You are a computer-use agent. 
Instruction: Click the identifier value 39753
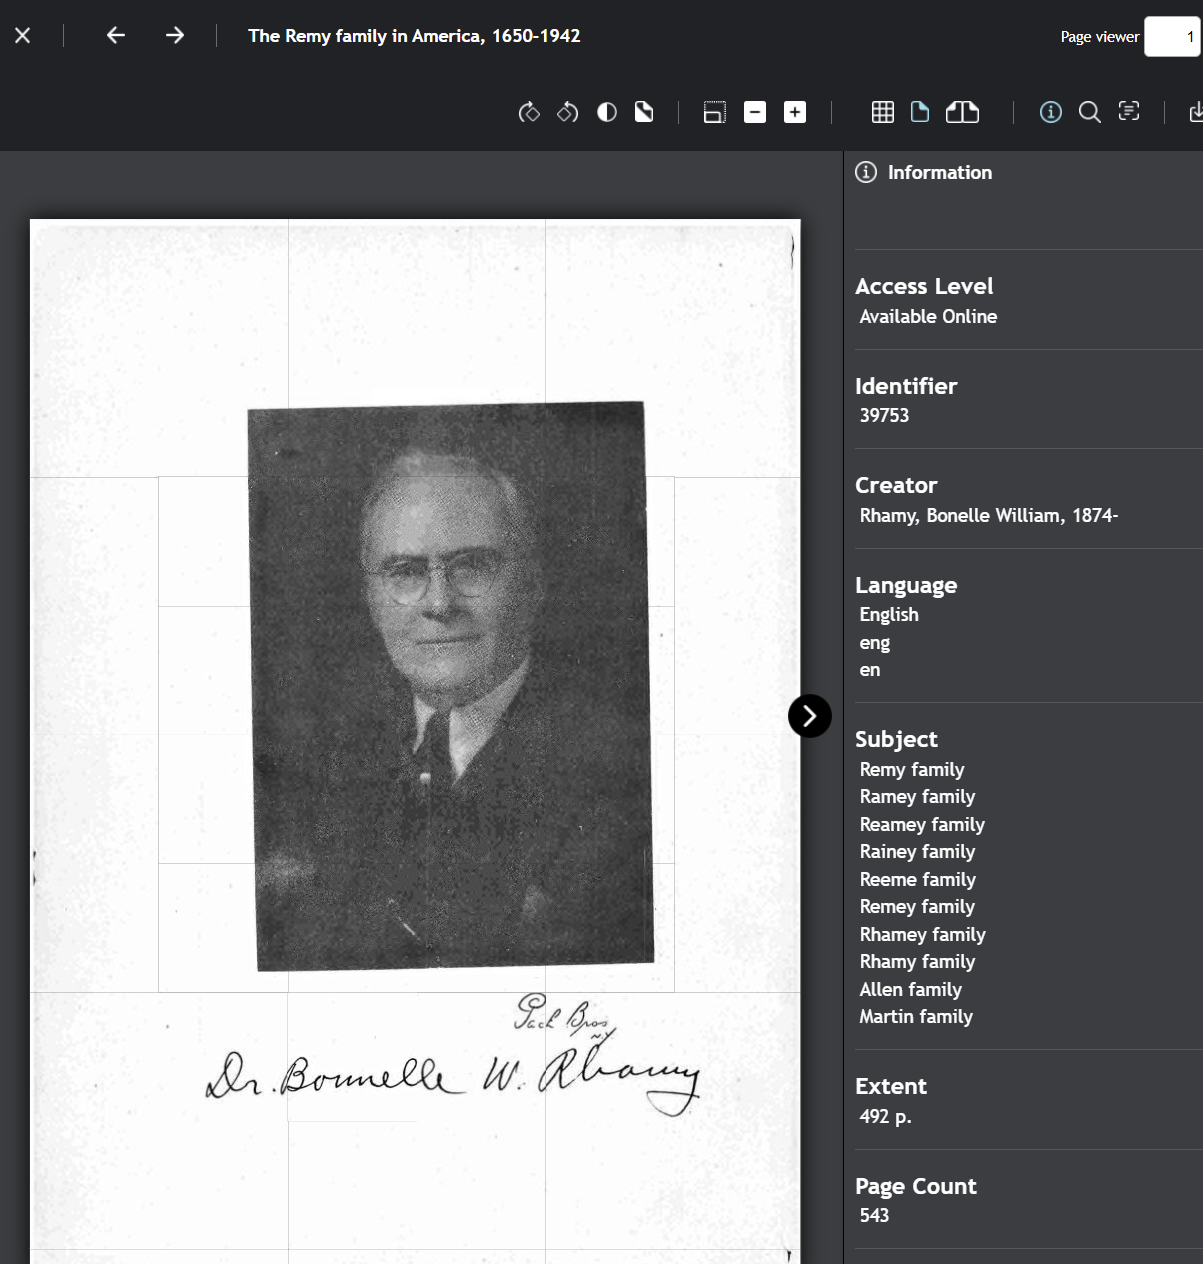tap(884, 415)
